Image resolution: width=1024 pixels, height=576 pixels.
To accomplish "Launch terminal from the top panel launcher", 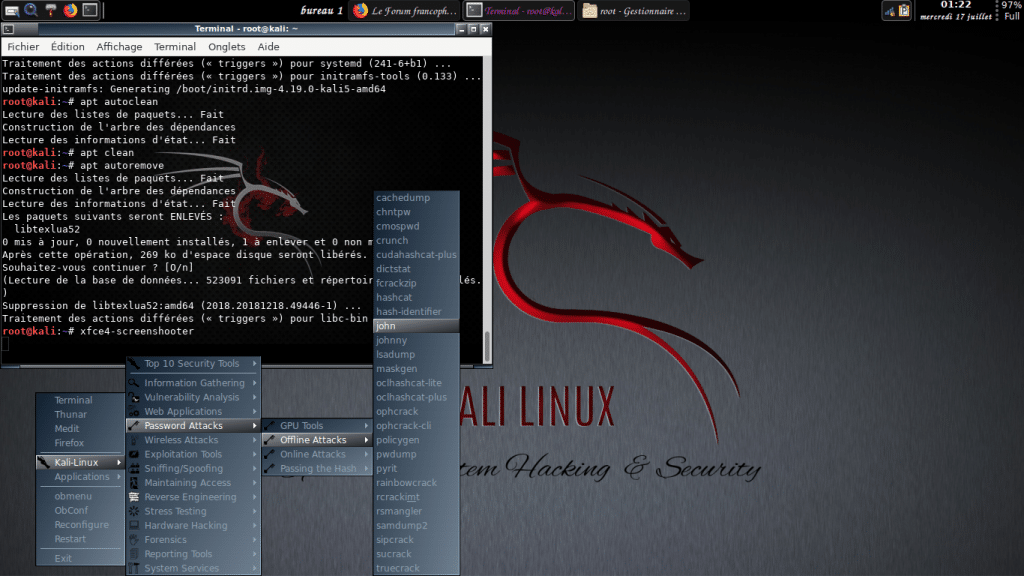I will tap(90, 10).
